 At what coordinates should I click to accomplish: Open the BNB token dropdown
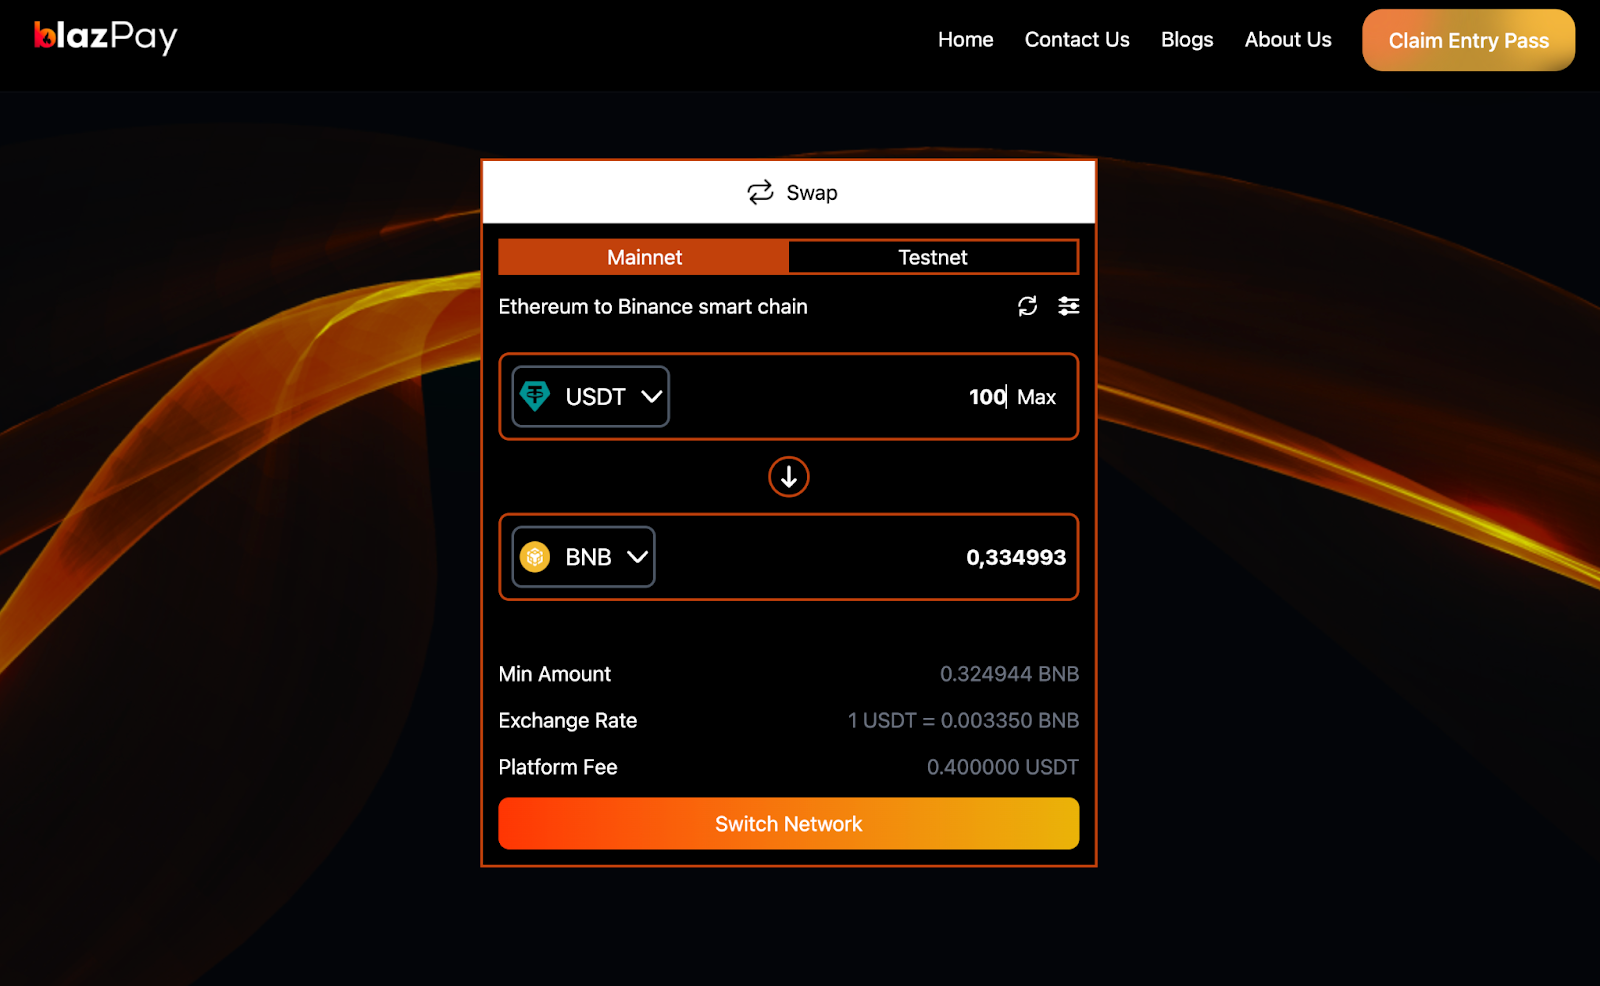point(583,557)
